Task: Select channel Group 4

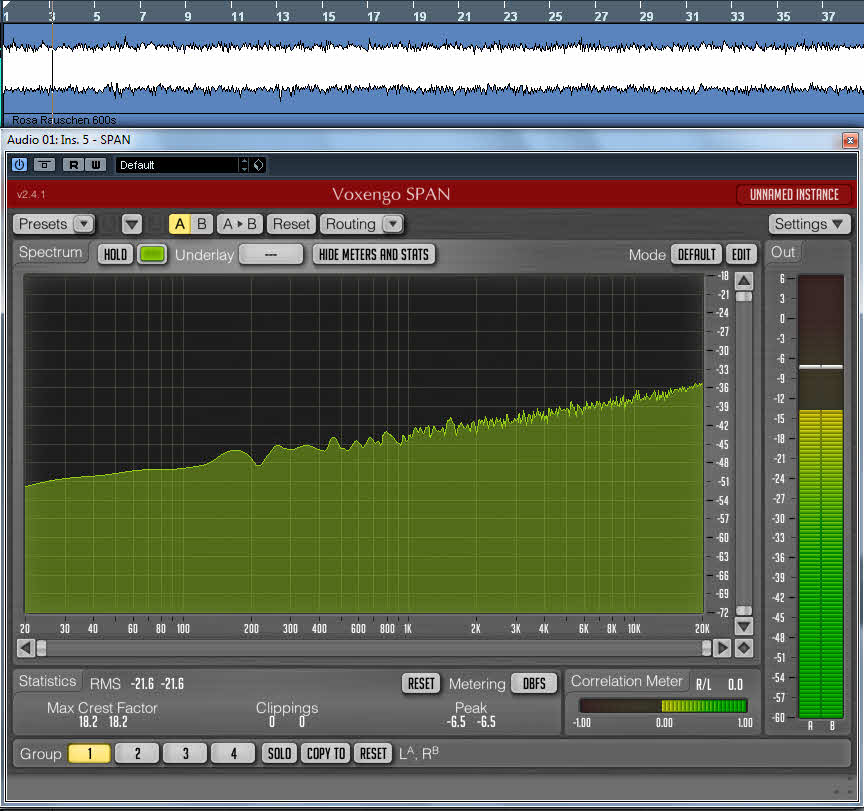Action: click(x=233, y=753)
